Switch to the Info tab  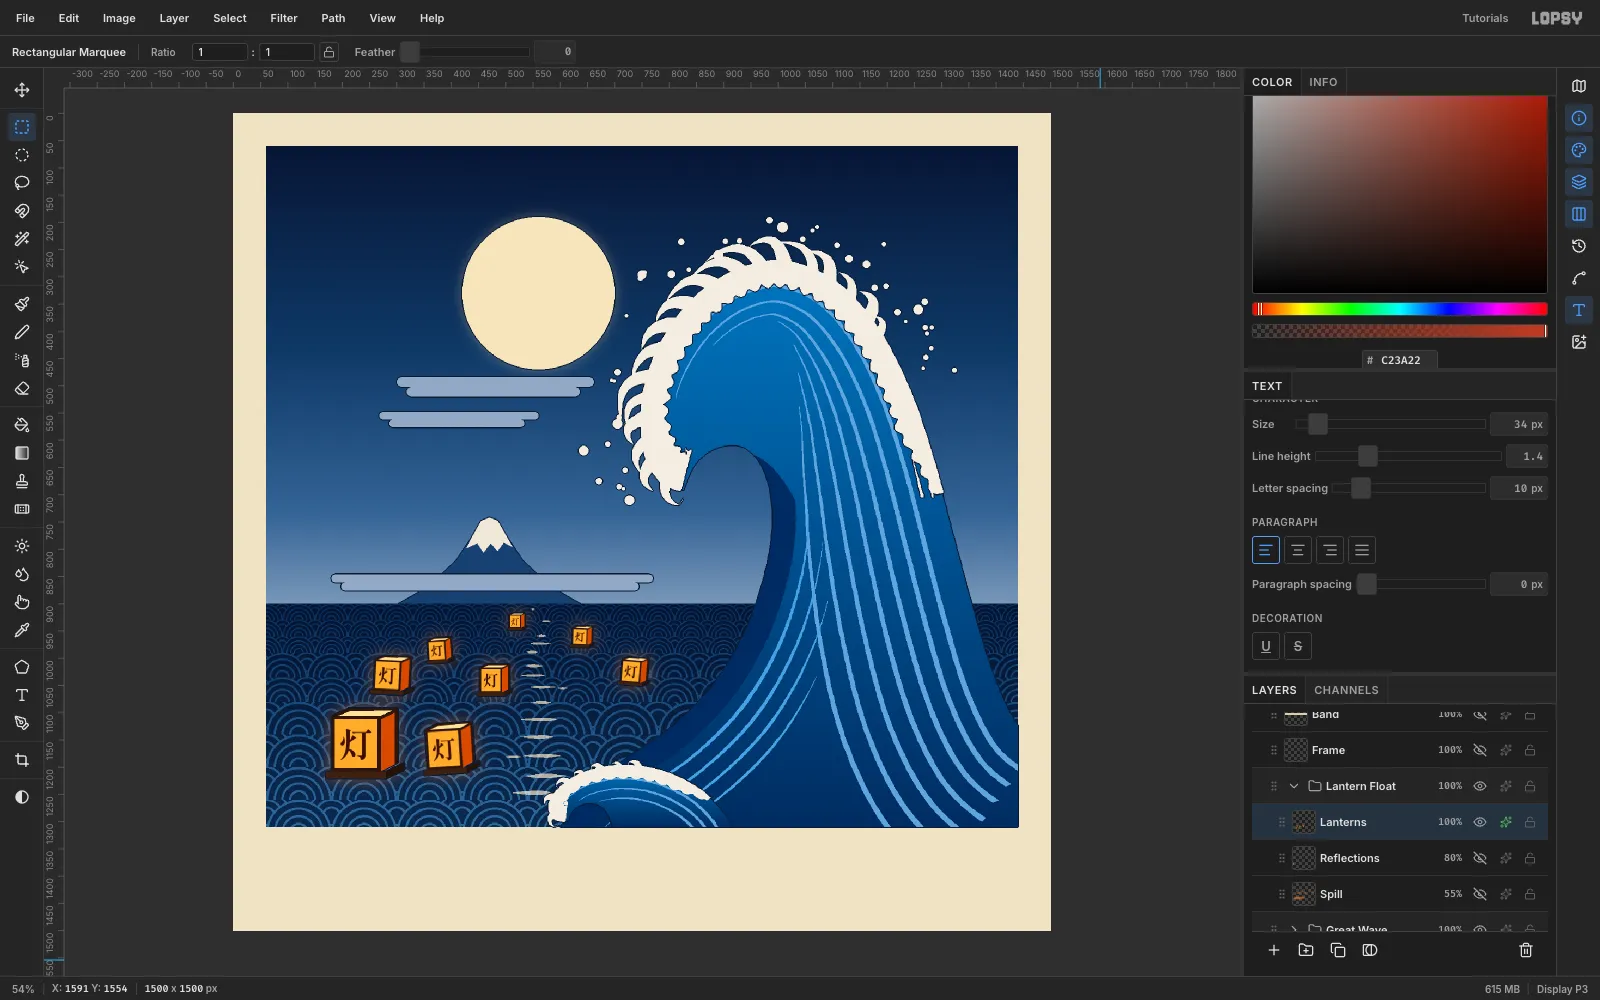point(1323,82)
